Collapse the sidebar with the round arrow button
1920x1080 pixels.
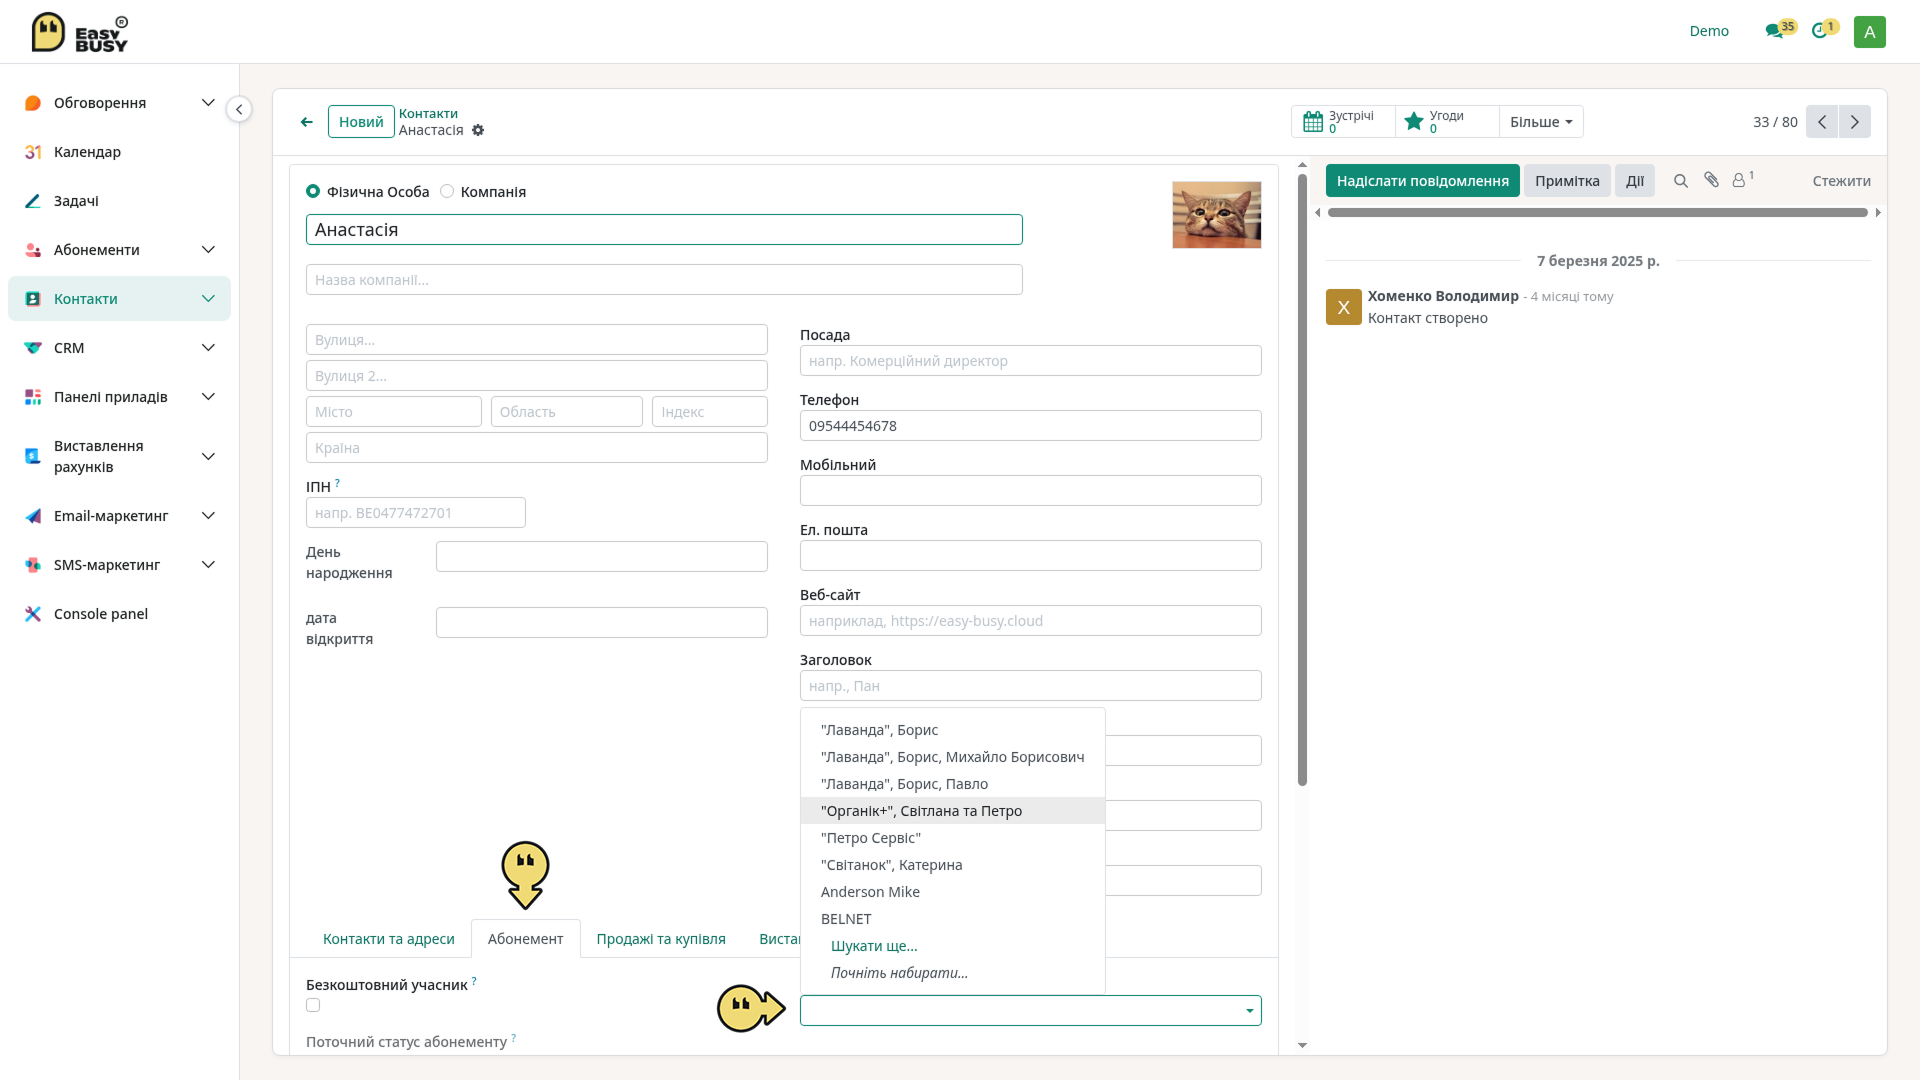coord(239,109)
